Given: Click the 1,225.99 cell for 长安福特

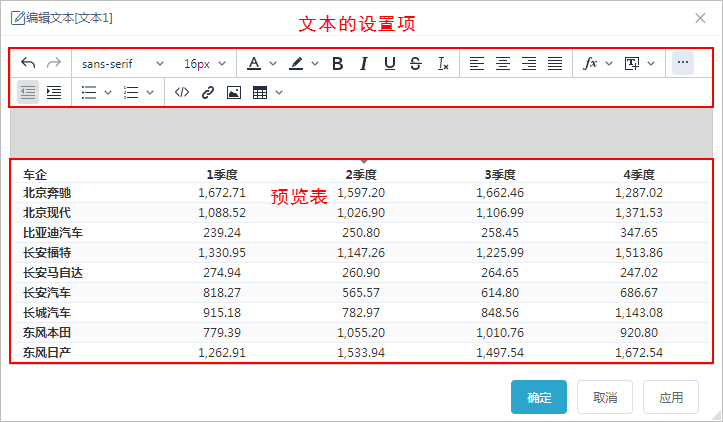Looking at the screenshot, I should coord(500,253).
